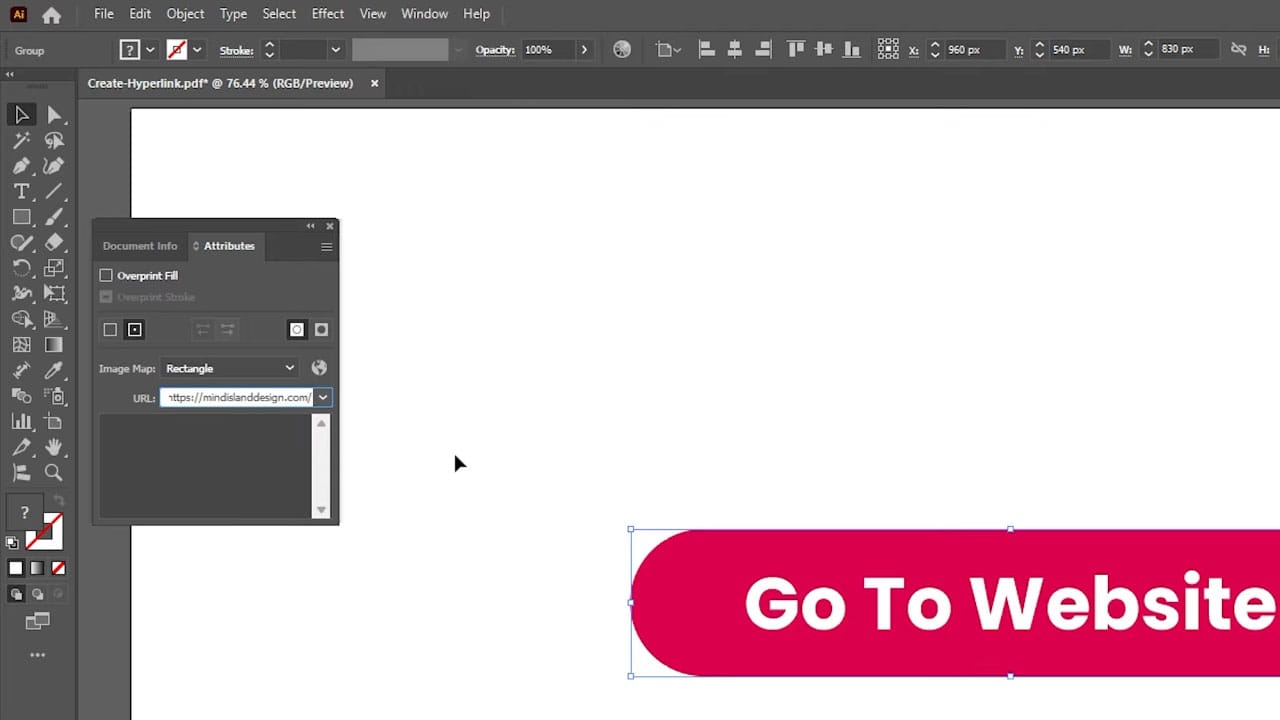Open the Object menu
Viewport: 1280px width, 720px height.
(x=185, y=13)
